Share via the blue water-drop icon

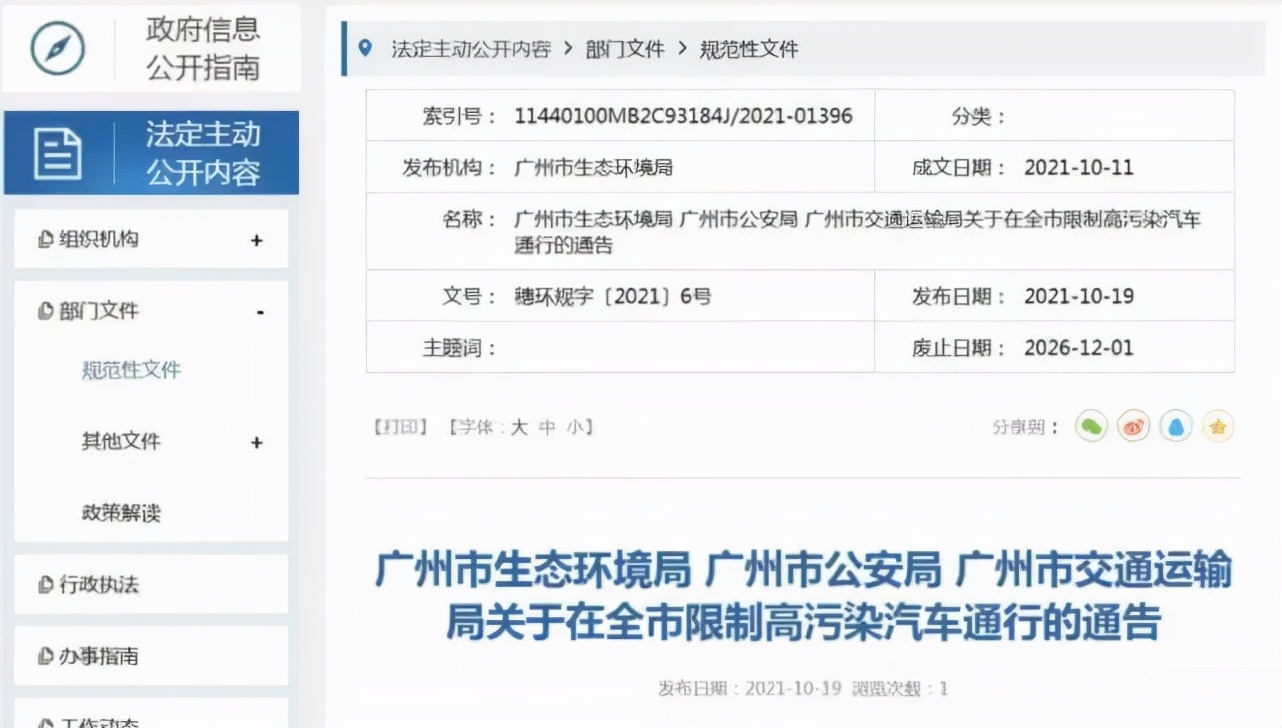[1176, 427]
